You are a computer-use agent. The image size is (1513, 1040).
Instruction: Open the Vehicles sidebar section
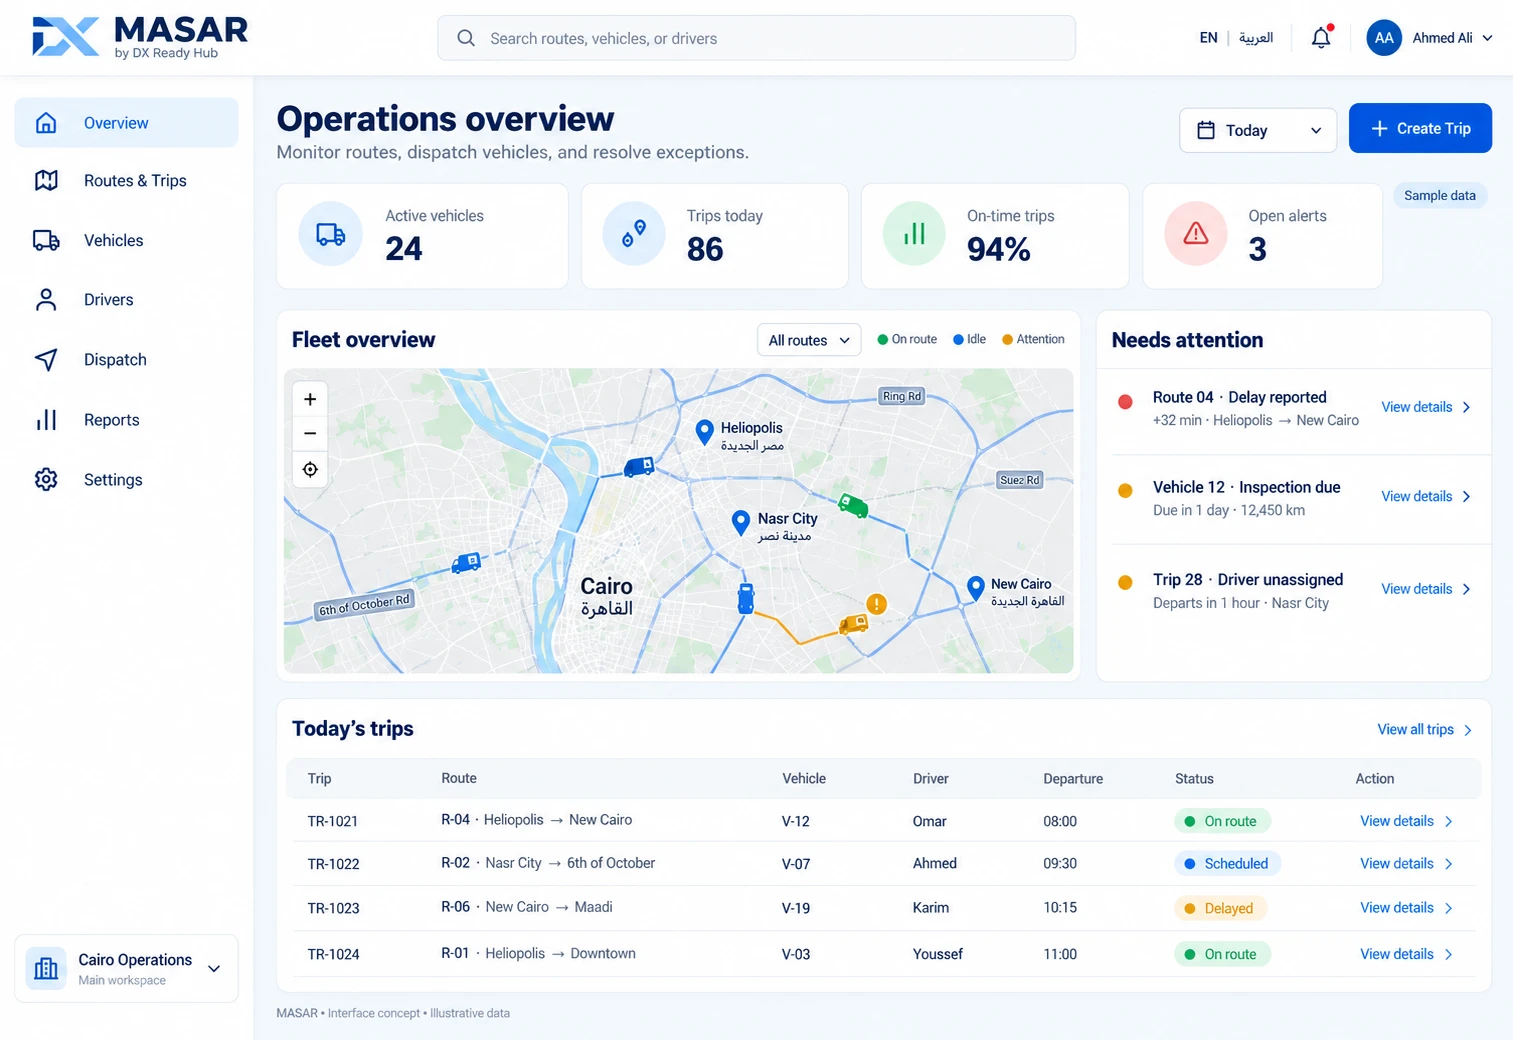pos(126,240)
